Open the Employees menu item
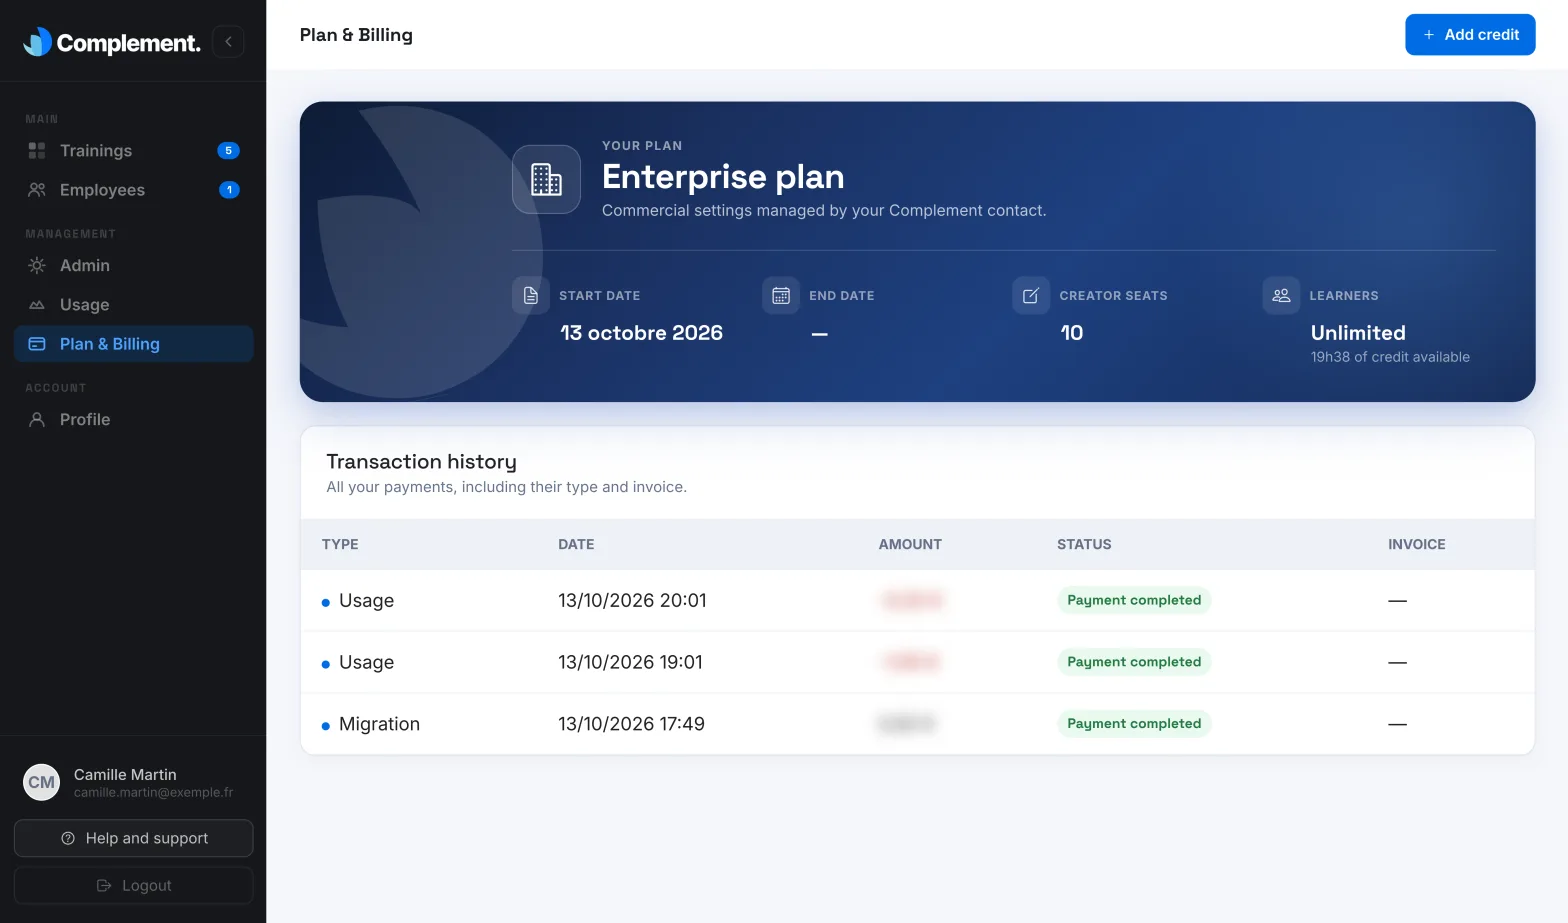Image resolution: width=1568 pixels, height=923 pixels. (x=133, y=190)
